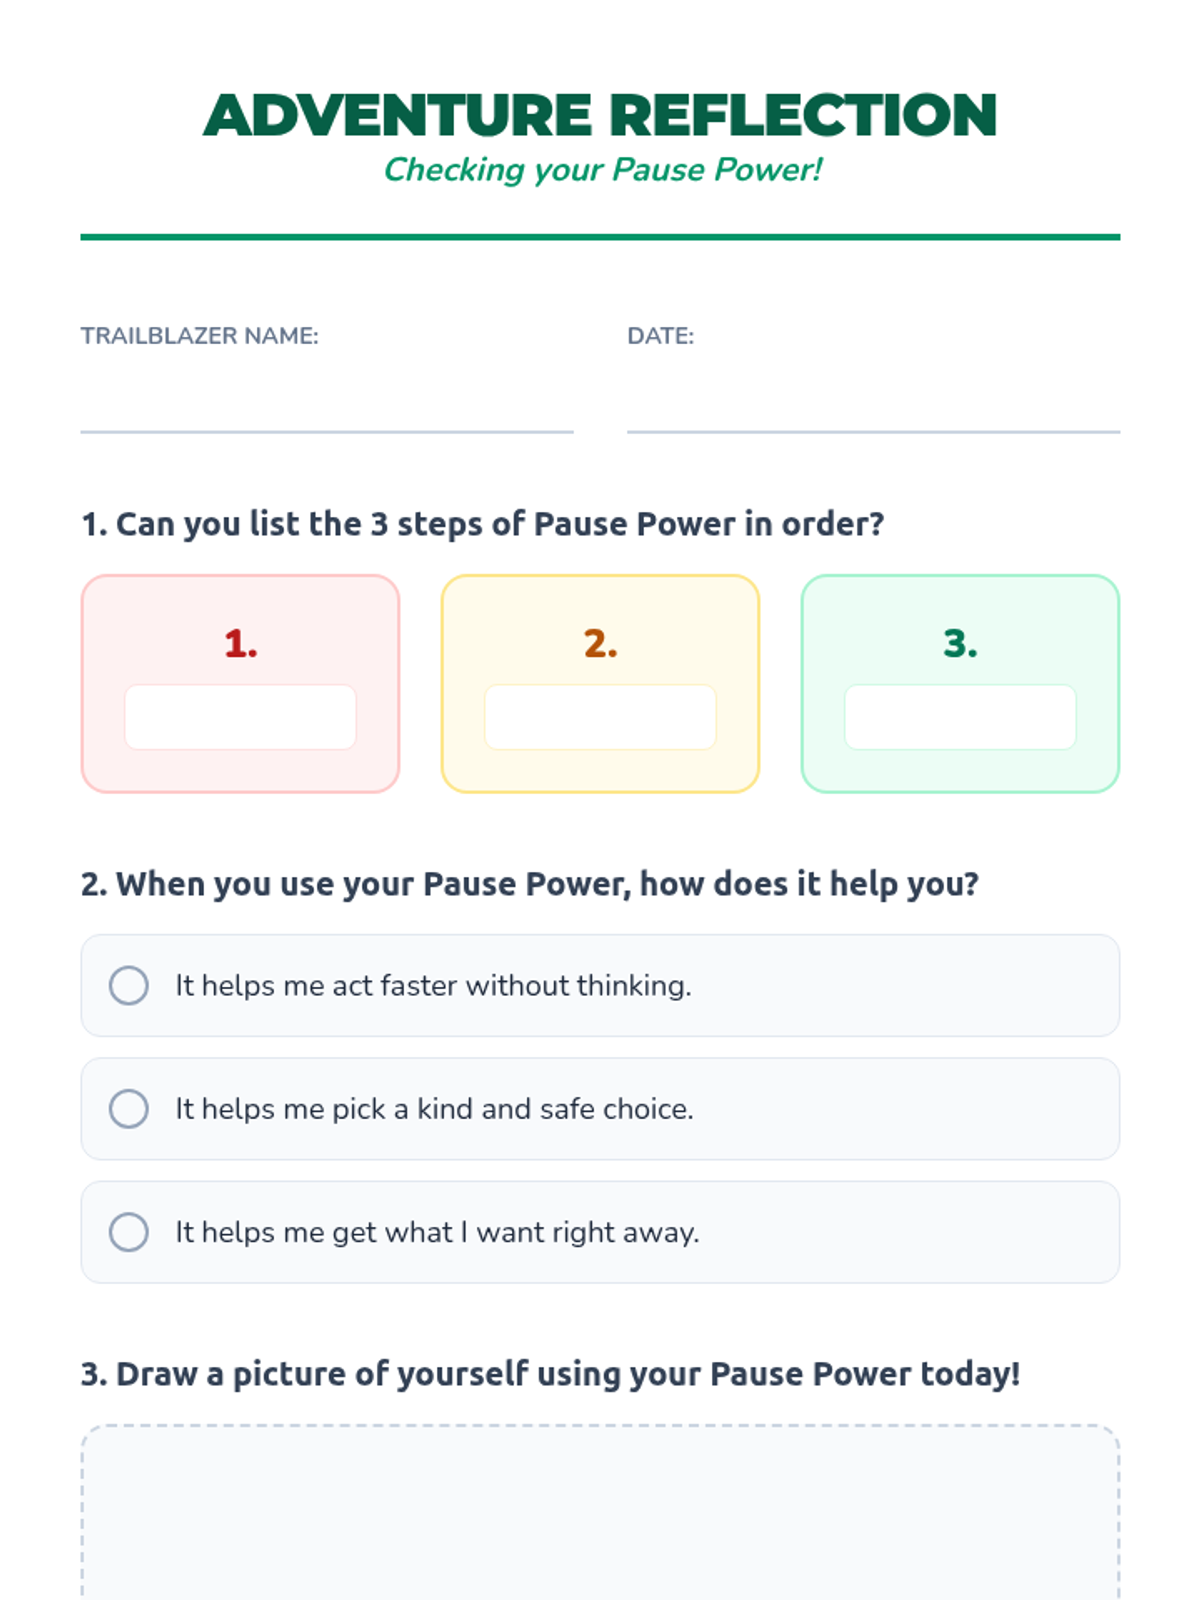Screen dimensions: 1200x1600
Task: Click the 'Adventure Reflection' title
Action: pyautogui.click(x=600, y=115)
